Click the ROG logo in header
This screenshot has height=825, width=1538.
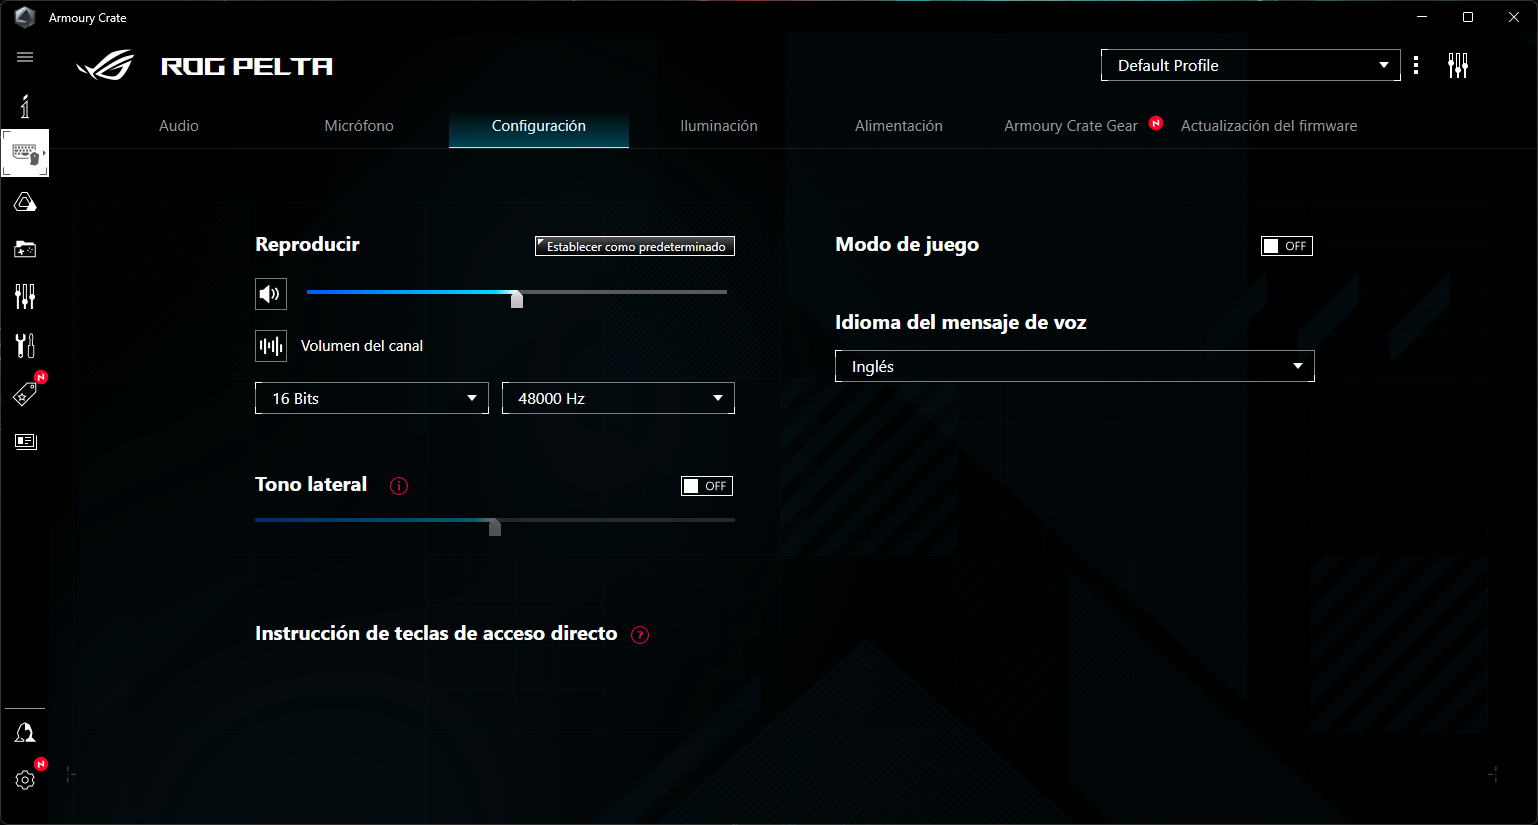pos(106,66)
